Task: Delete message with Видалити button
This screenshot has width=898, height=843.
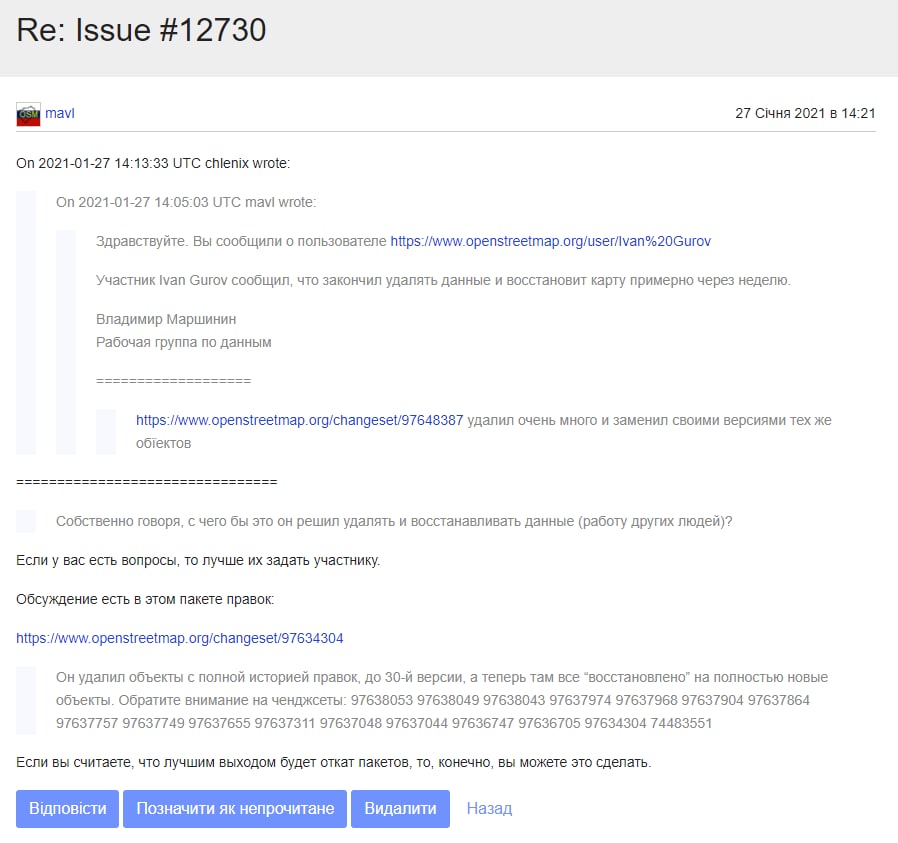Action: pos(400,809)
